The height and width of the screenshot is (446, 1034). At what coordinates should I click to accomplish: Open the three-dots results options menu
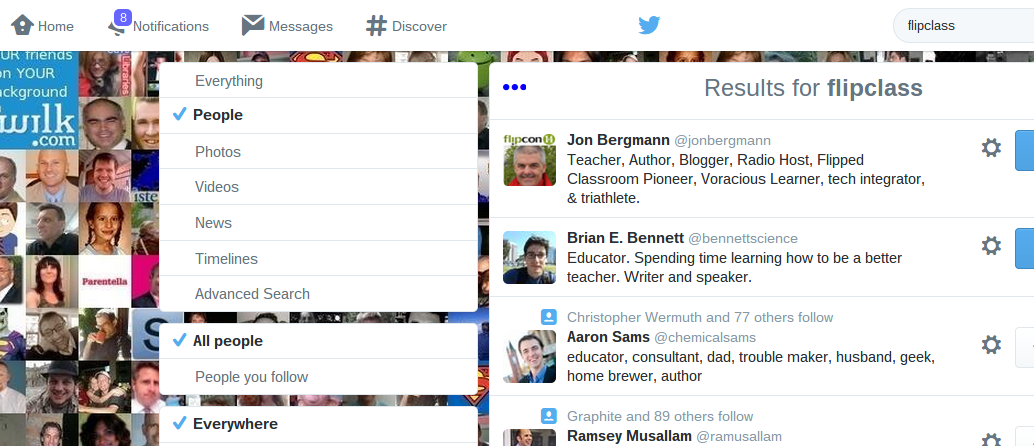point(514,87)
